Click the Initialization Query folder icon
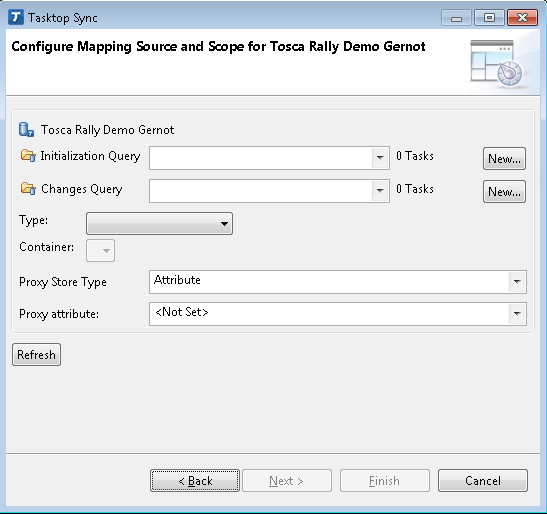Image resolution: width=547 pixels, height=514 pixels. pyautogui.click(x=28, y=155)
